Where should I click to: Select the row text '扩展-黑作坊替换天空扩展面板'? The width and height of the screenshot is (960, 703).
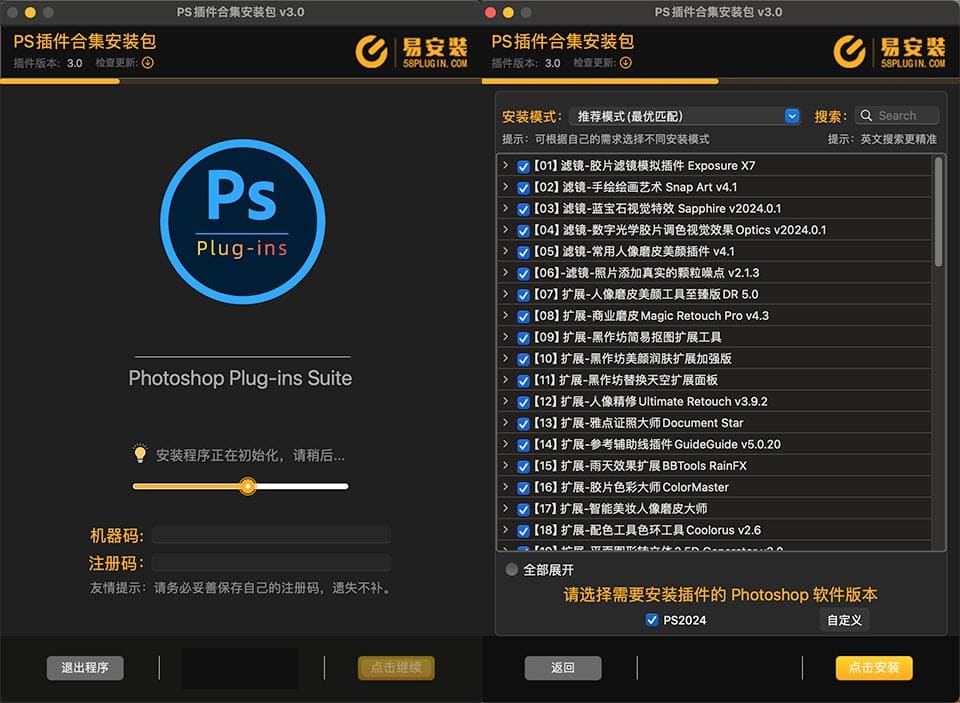coord(639,380)
